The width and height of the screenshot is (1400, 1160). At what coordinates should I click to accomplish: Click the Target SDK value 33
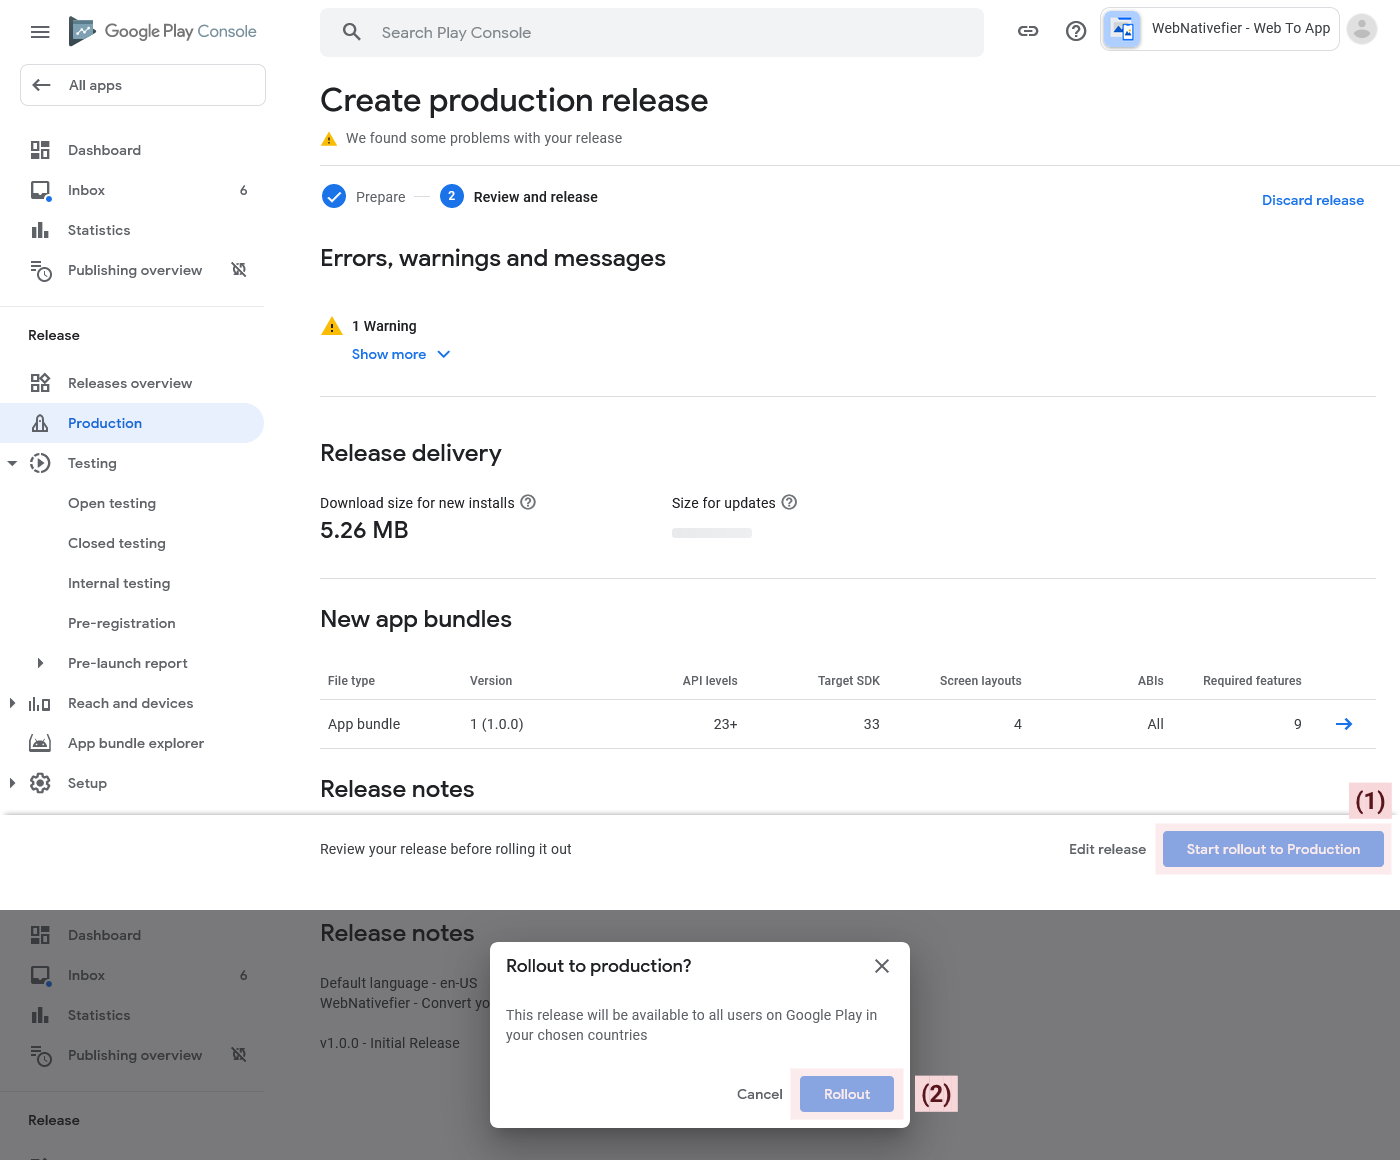872,724
